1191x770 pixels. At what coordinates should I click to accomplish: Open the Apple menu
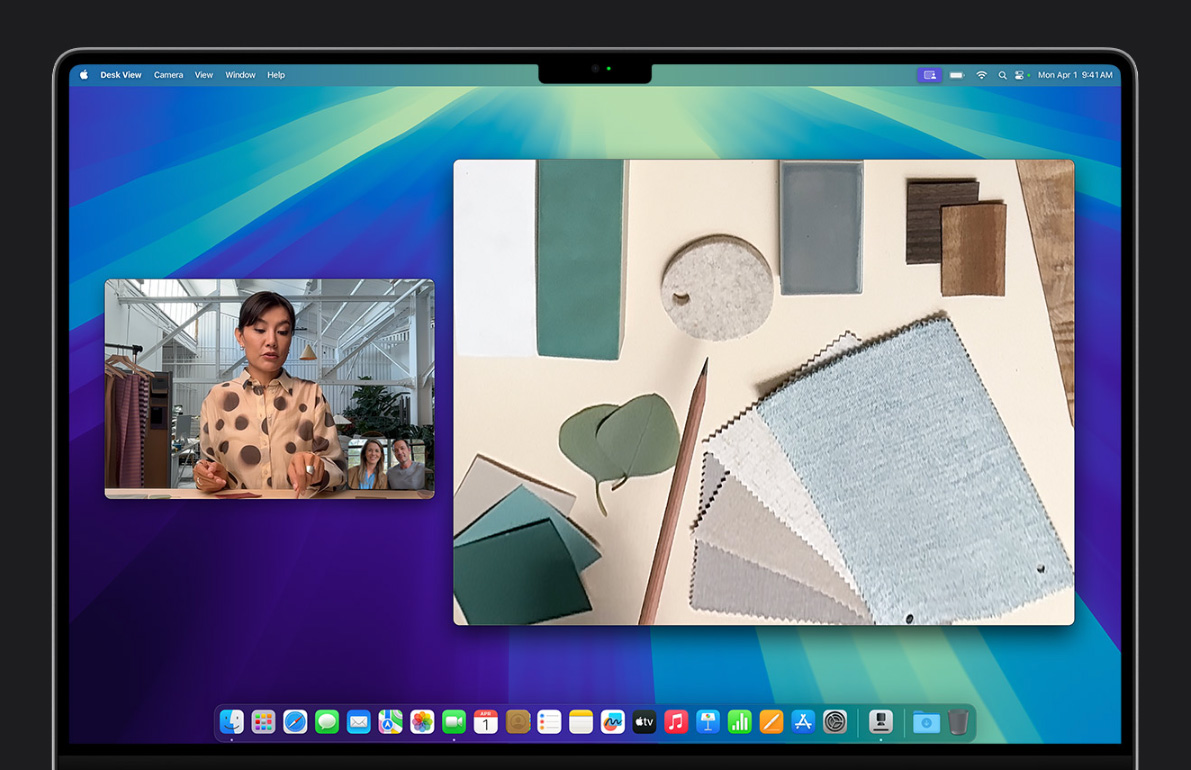pos(84,74)
